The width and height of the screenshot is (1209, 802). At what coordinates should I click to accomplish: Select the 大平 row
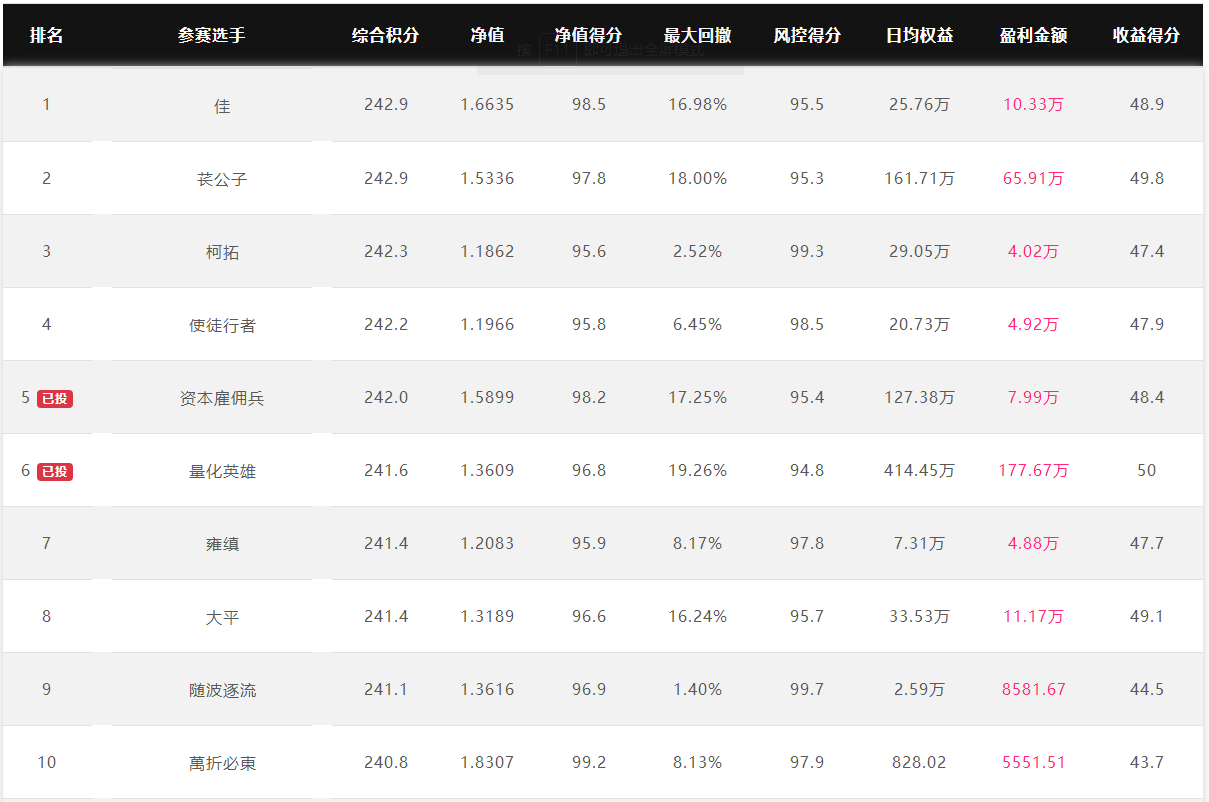(603, 616)
